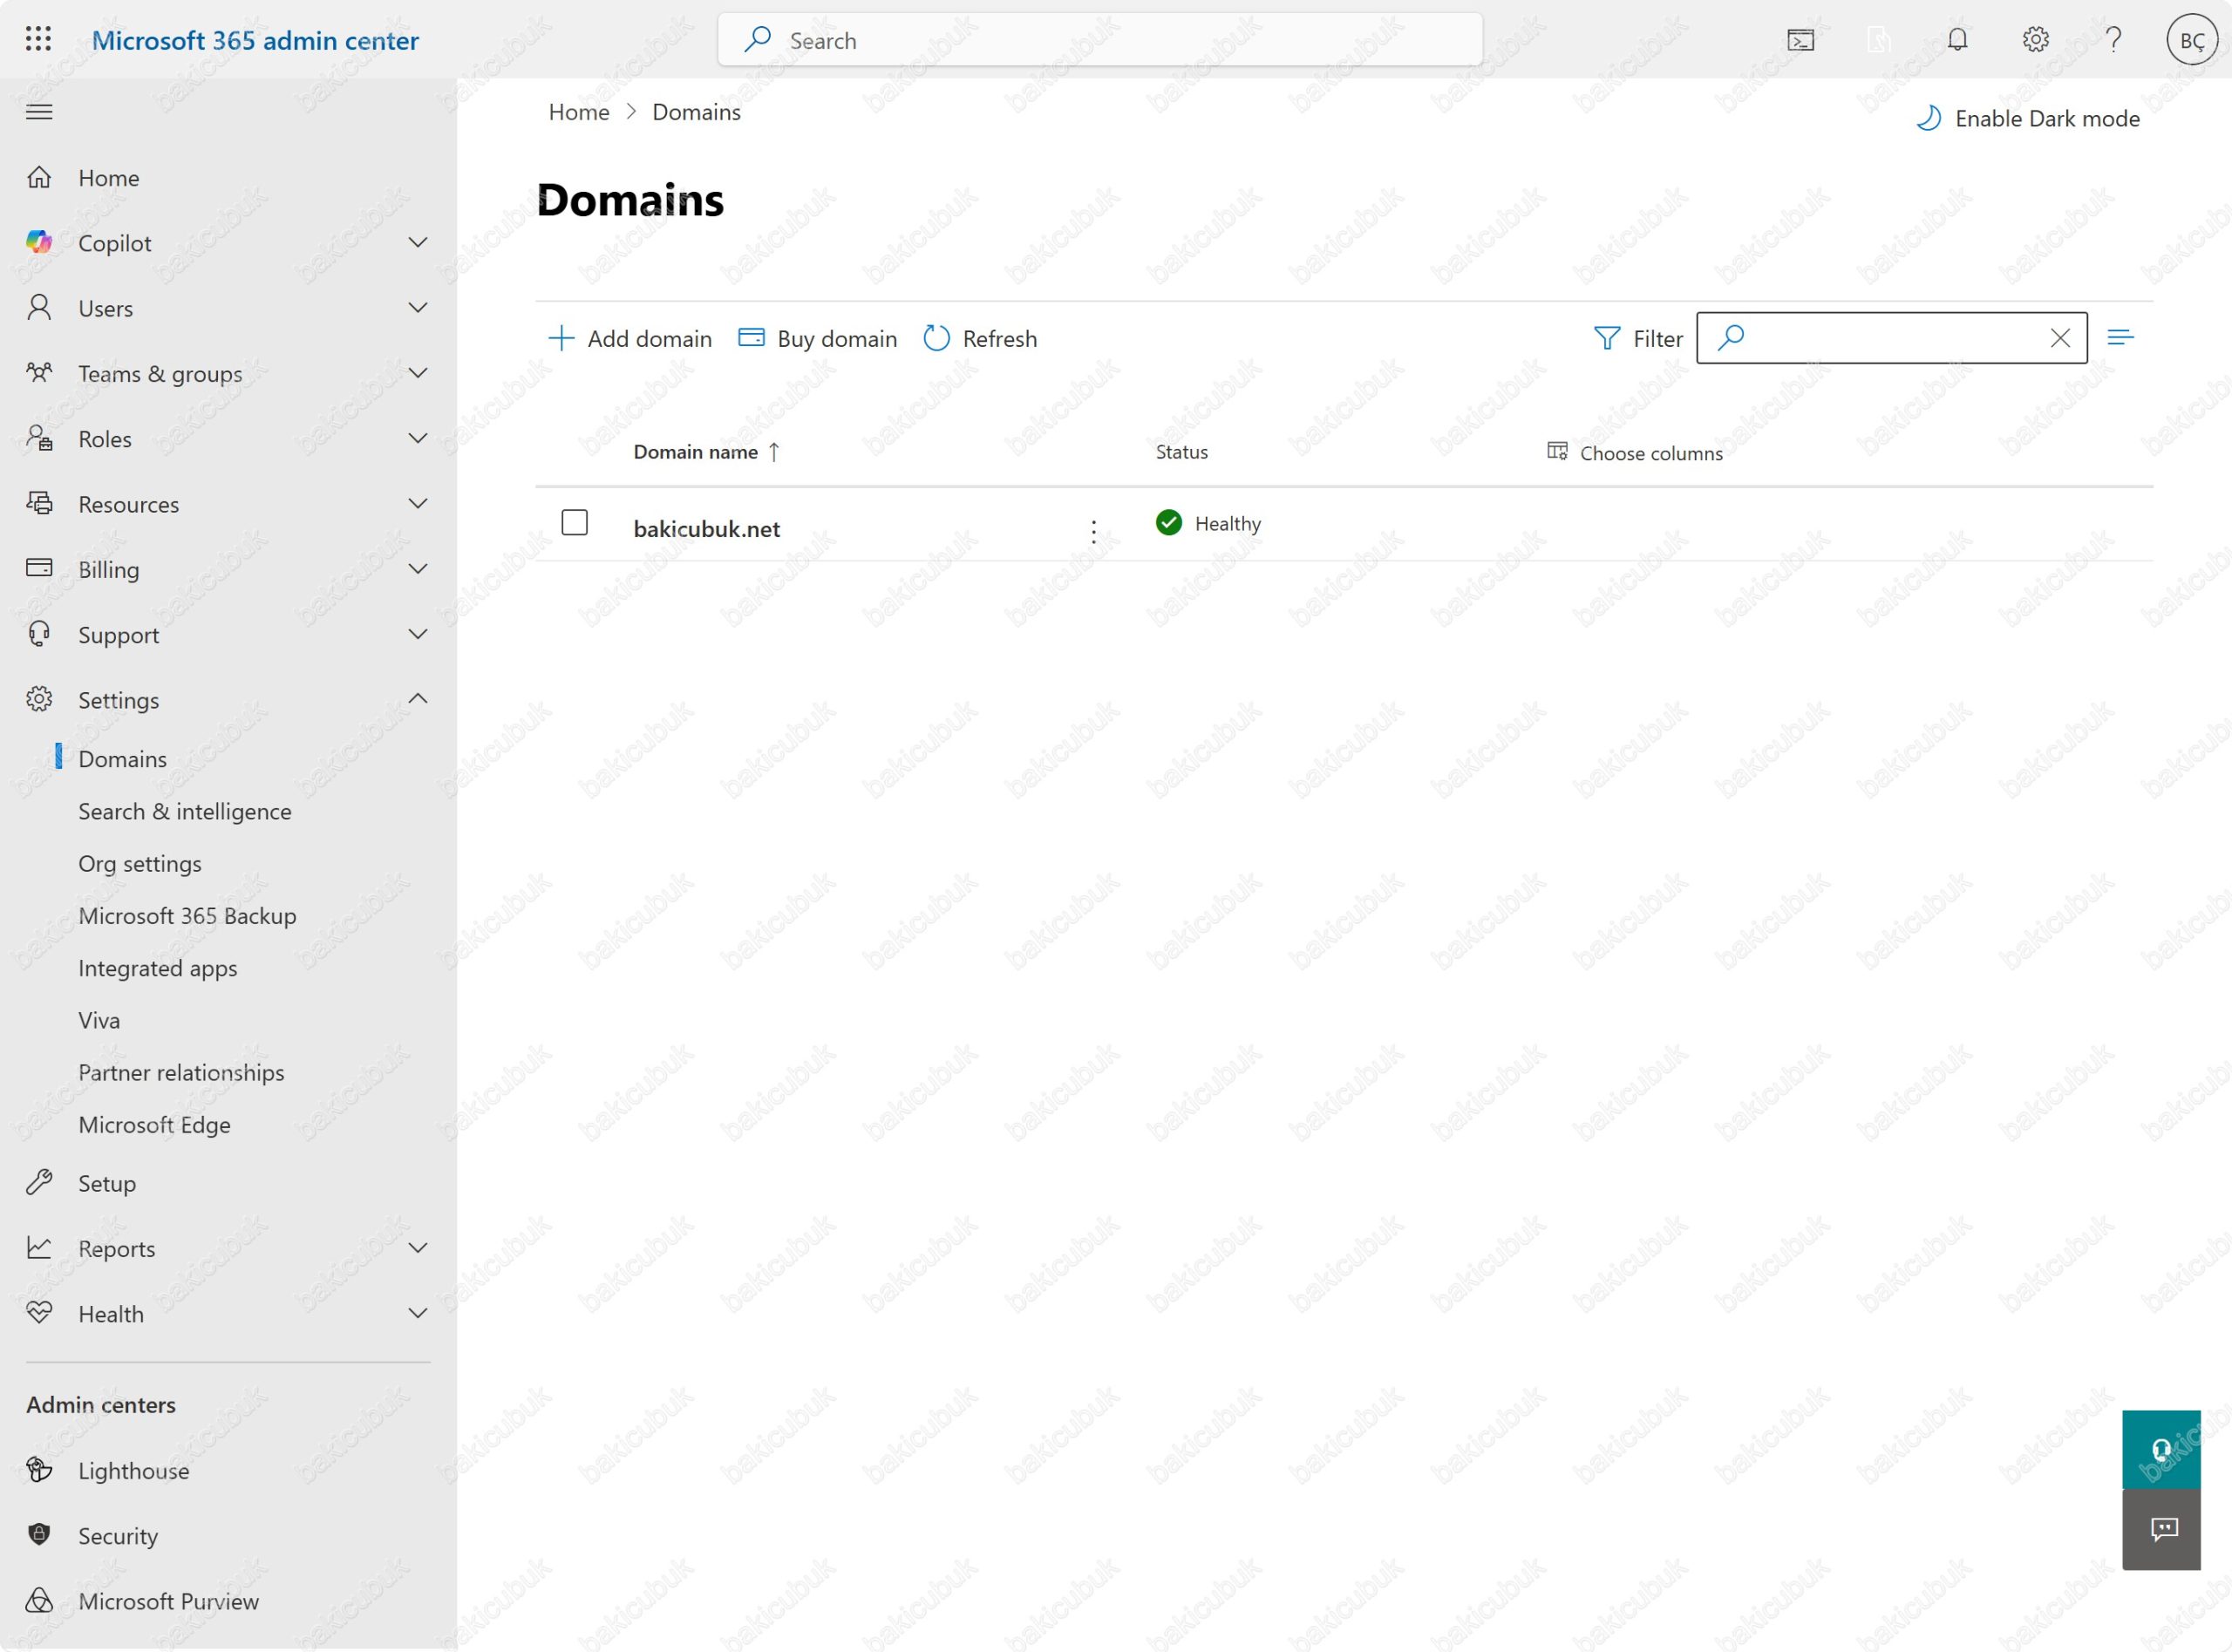
Task: Click the Add domain button
Action: click(630, 339)
